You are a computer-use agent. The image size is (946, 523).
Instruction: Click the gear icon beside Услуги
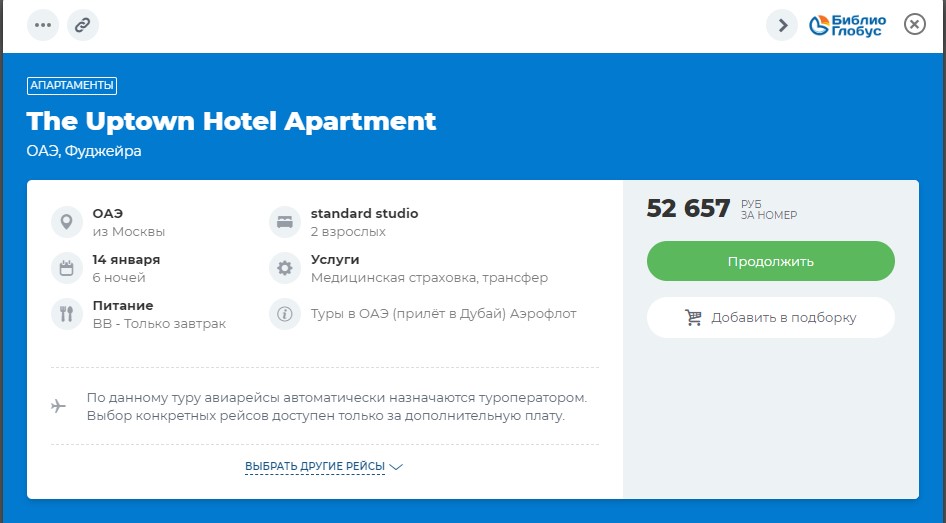[285, 268]
